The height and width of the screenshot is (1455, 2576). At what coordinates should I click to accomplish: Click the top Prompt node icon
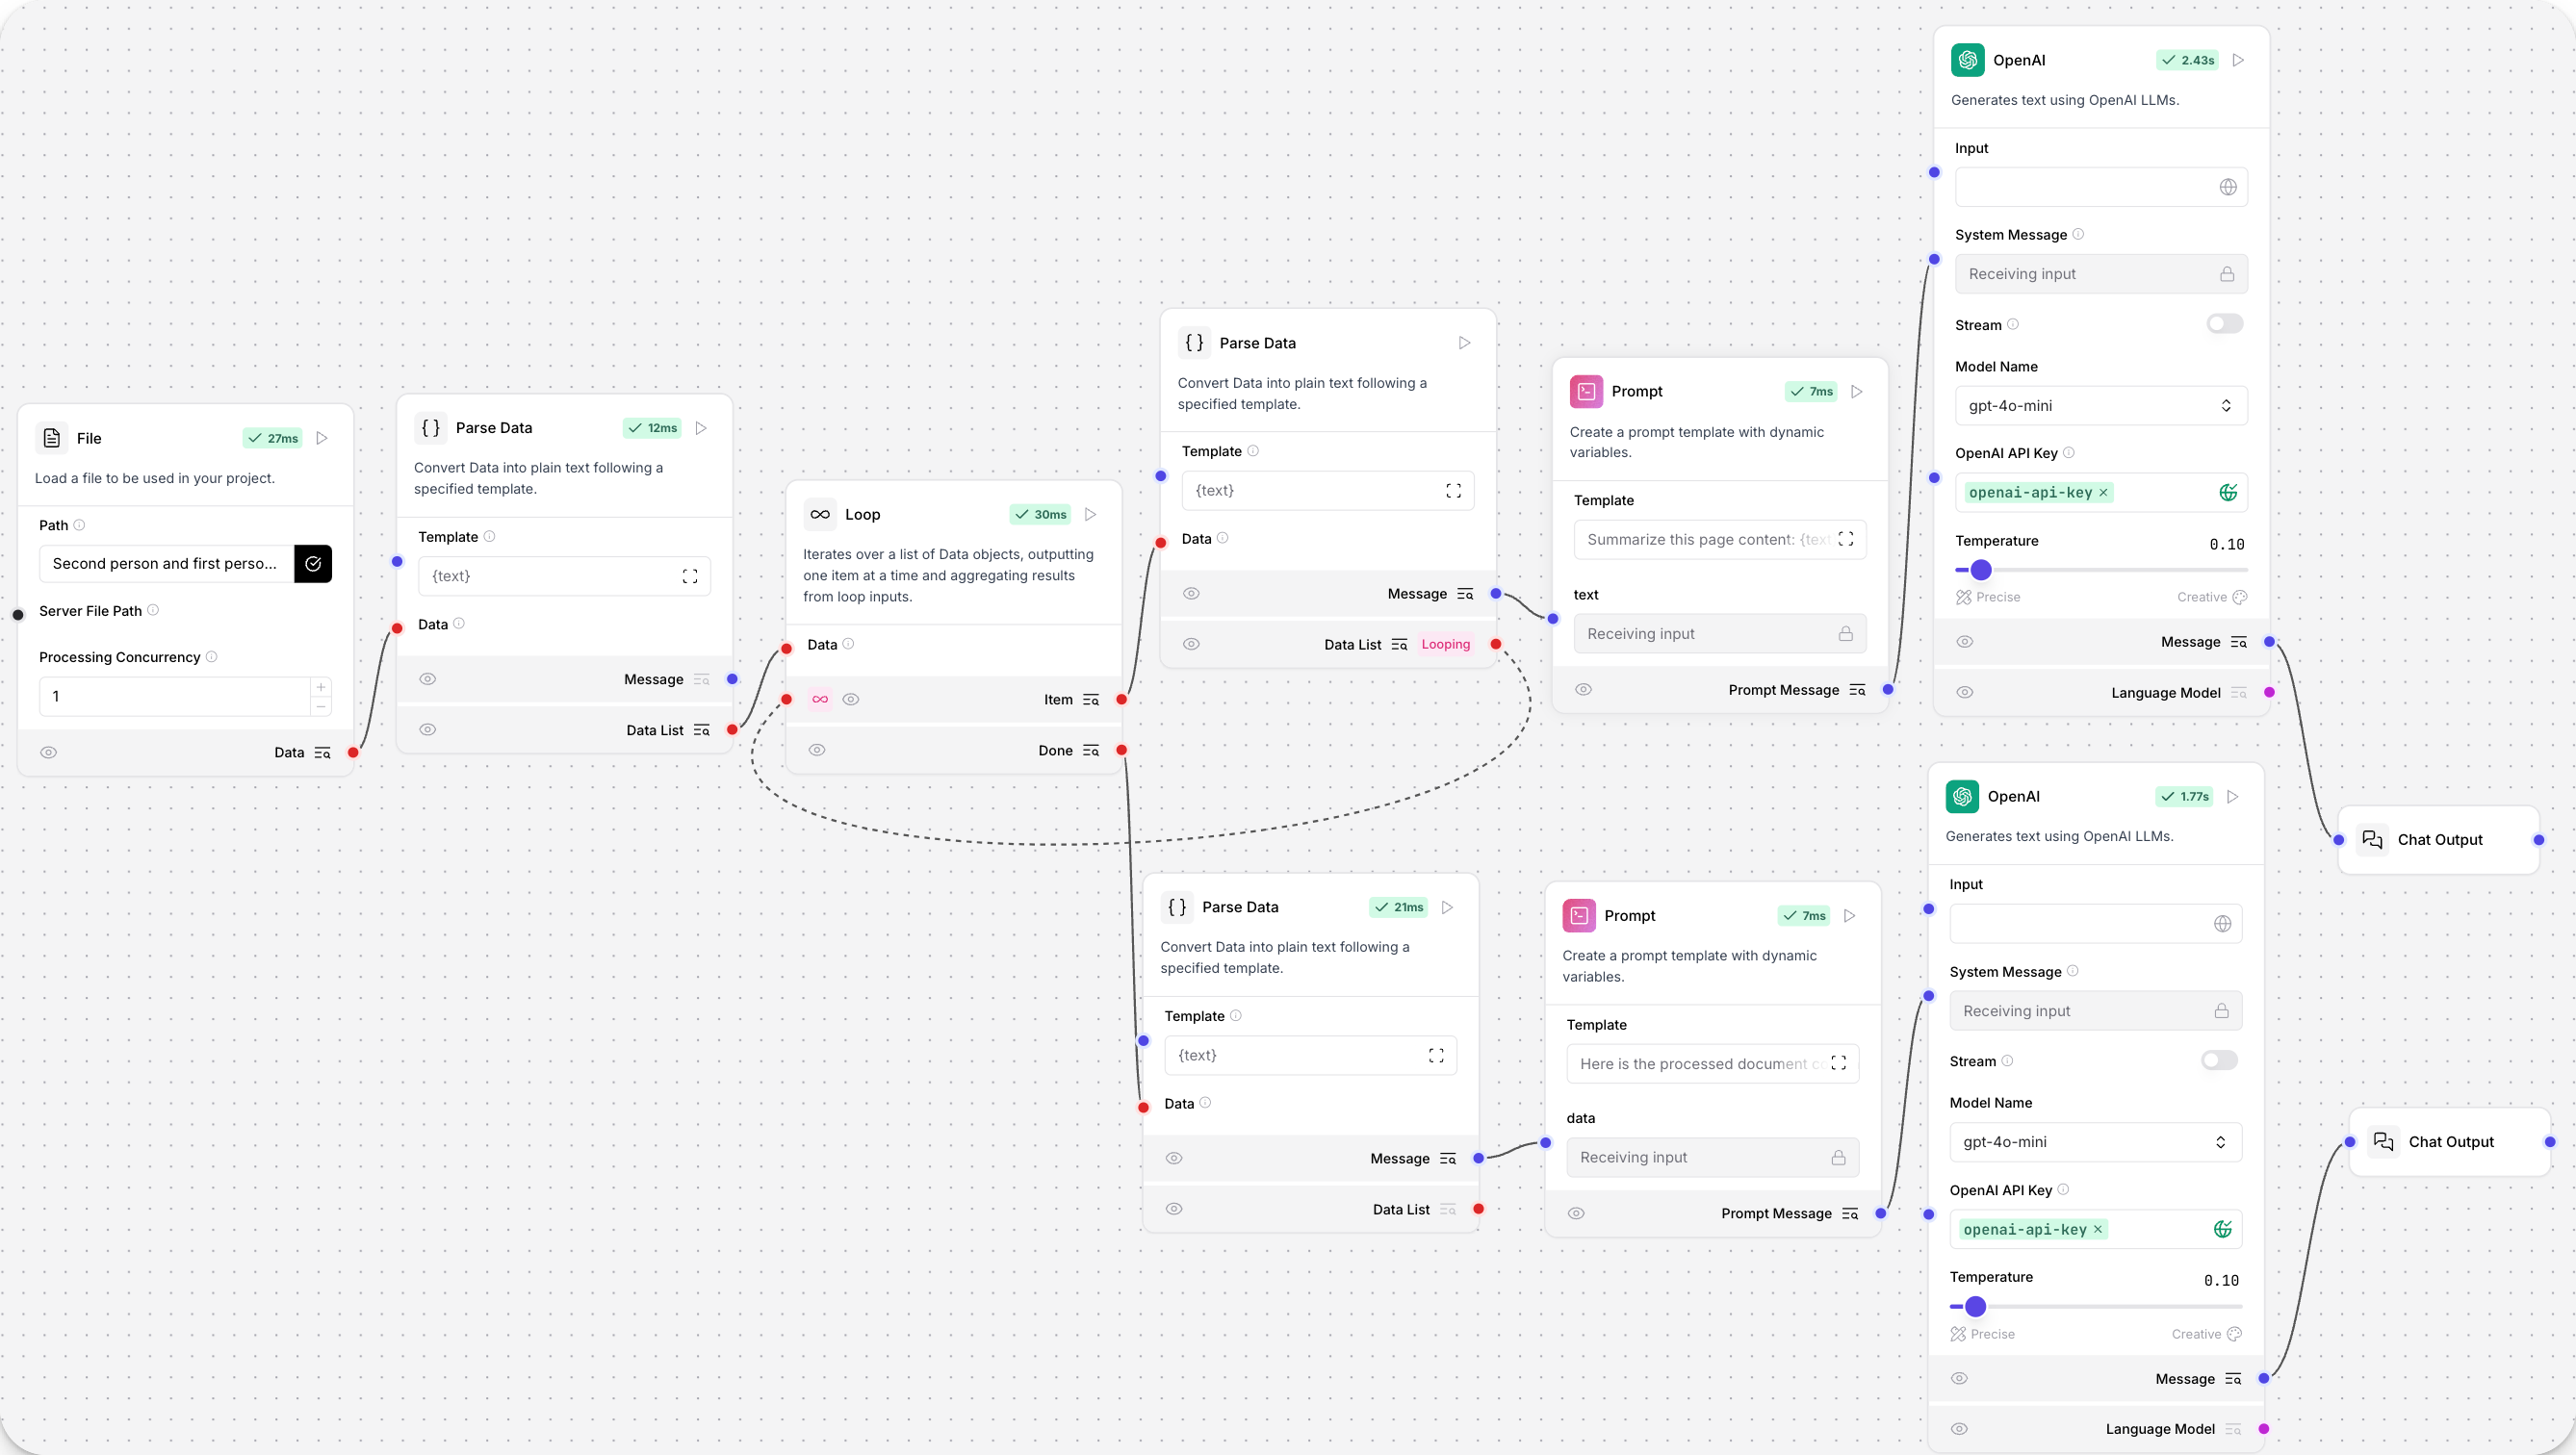coord(1585,391)
